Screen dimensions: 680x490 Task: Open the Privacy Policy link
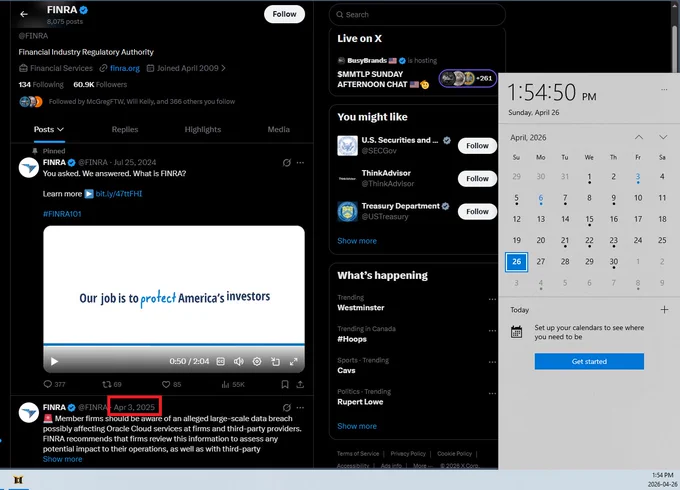tap(408, 454)
